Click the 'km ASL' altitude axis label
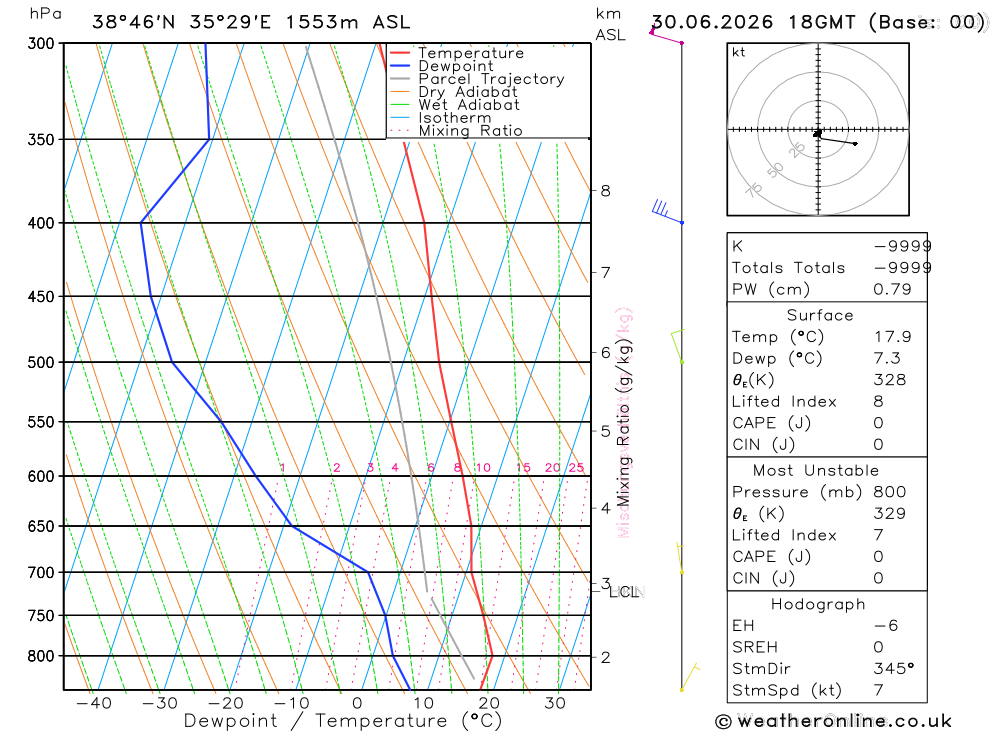This screenshot has height=733, width=1000. [x=610, y=24]
